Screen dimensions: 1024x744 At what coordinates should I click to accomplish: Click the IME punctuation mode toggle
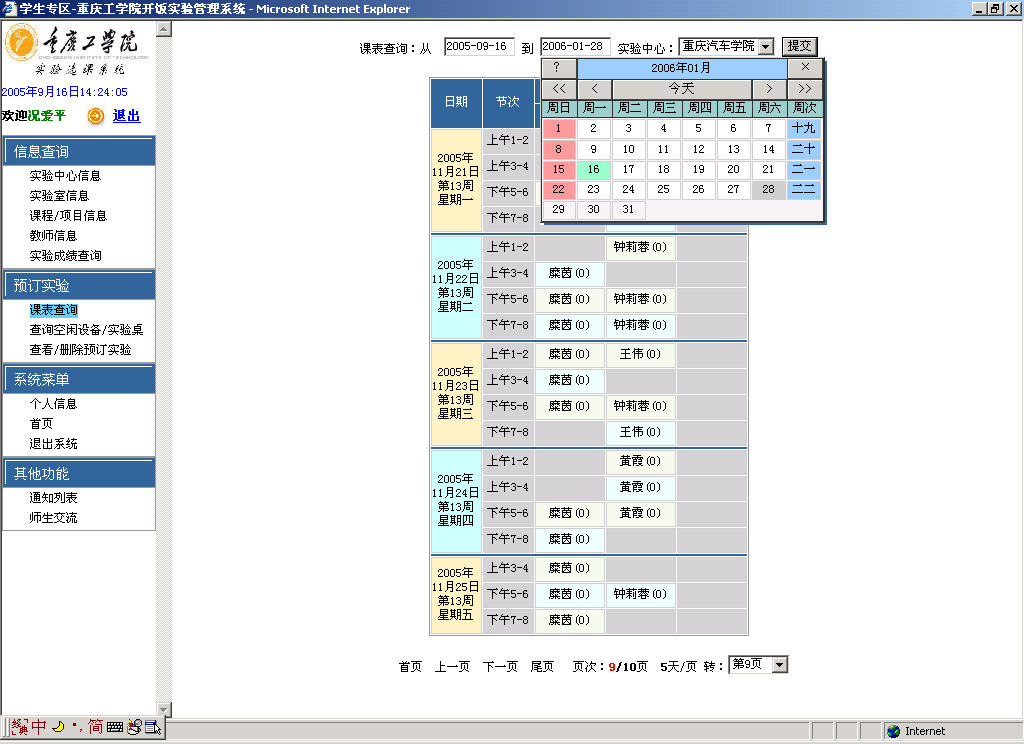[x=75, y=727]
